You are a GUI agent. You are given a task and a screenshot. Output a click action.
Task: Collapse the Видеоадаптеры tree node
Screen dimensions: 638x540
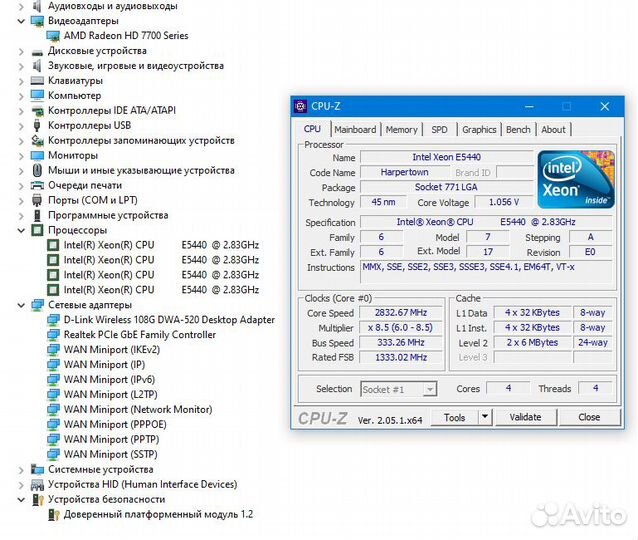coord(21,21)
